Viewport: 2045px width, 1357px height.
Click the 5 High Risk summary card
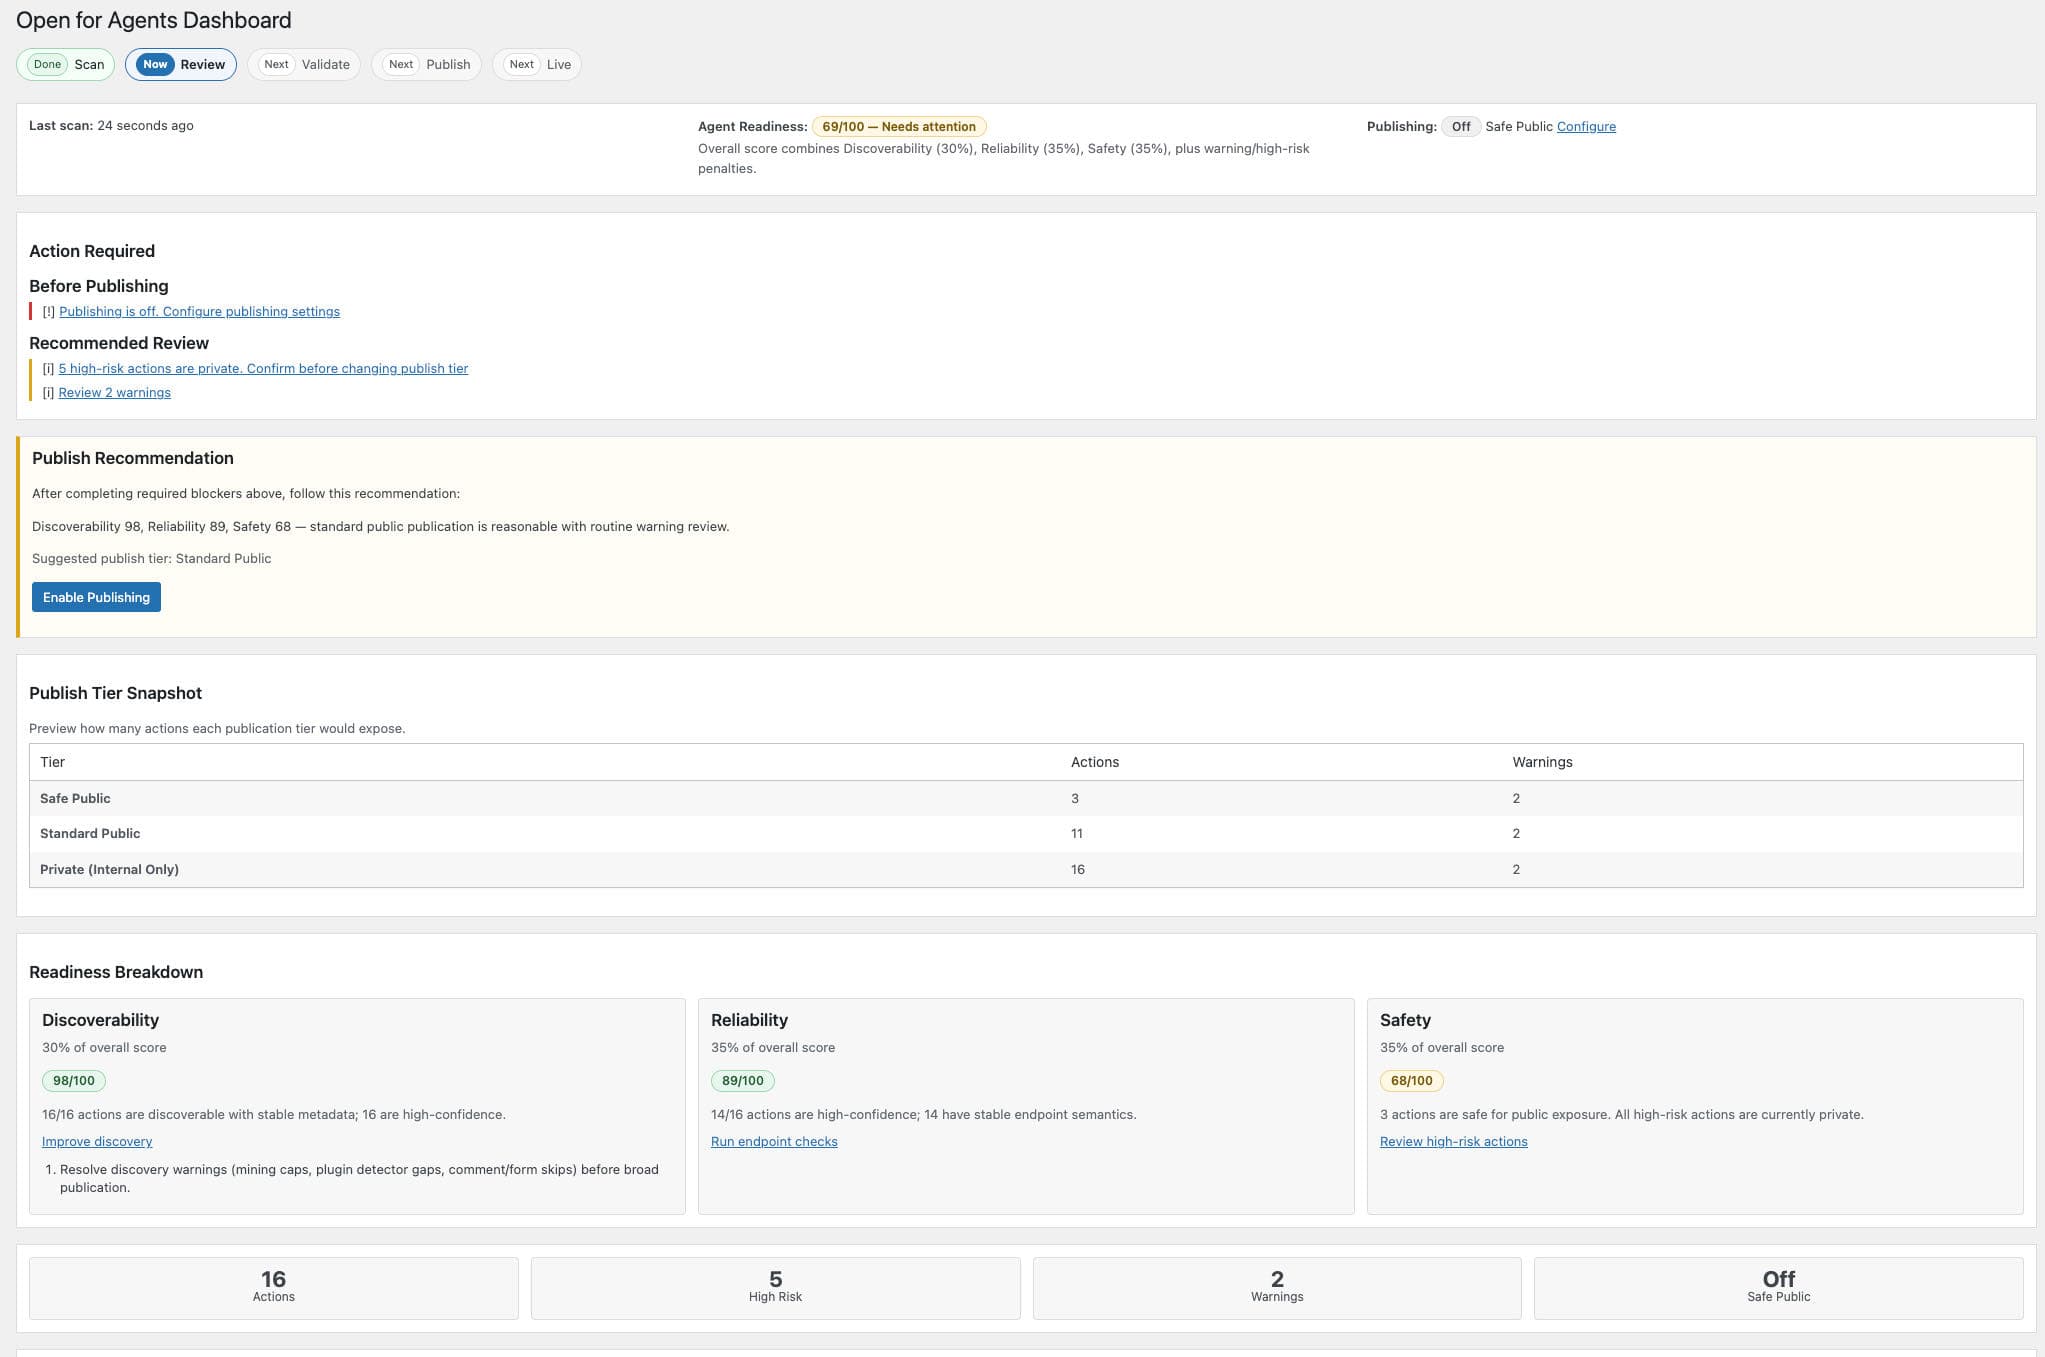(x=776, y=1288)
